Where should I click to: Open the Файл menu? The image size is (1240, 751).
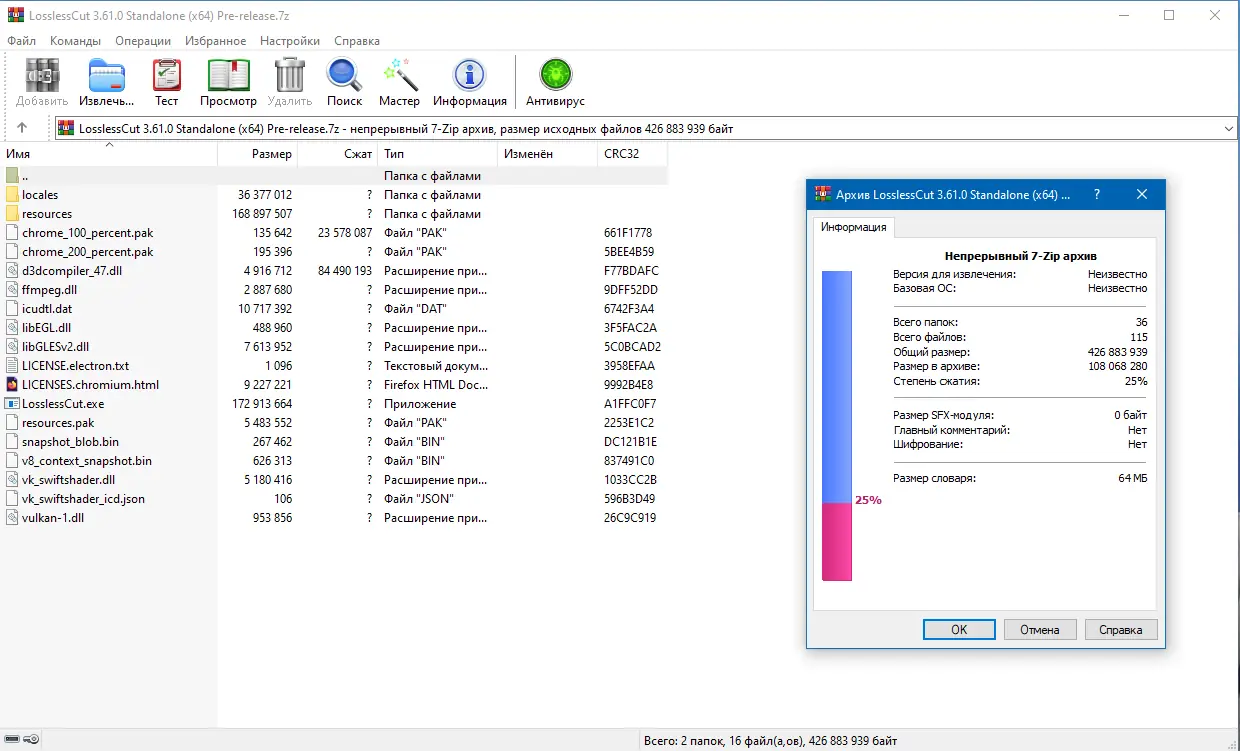[21, 41]
